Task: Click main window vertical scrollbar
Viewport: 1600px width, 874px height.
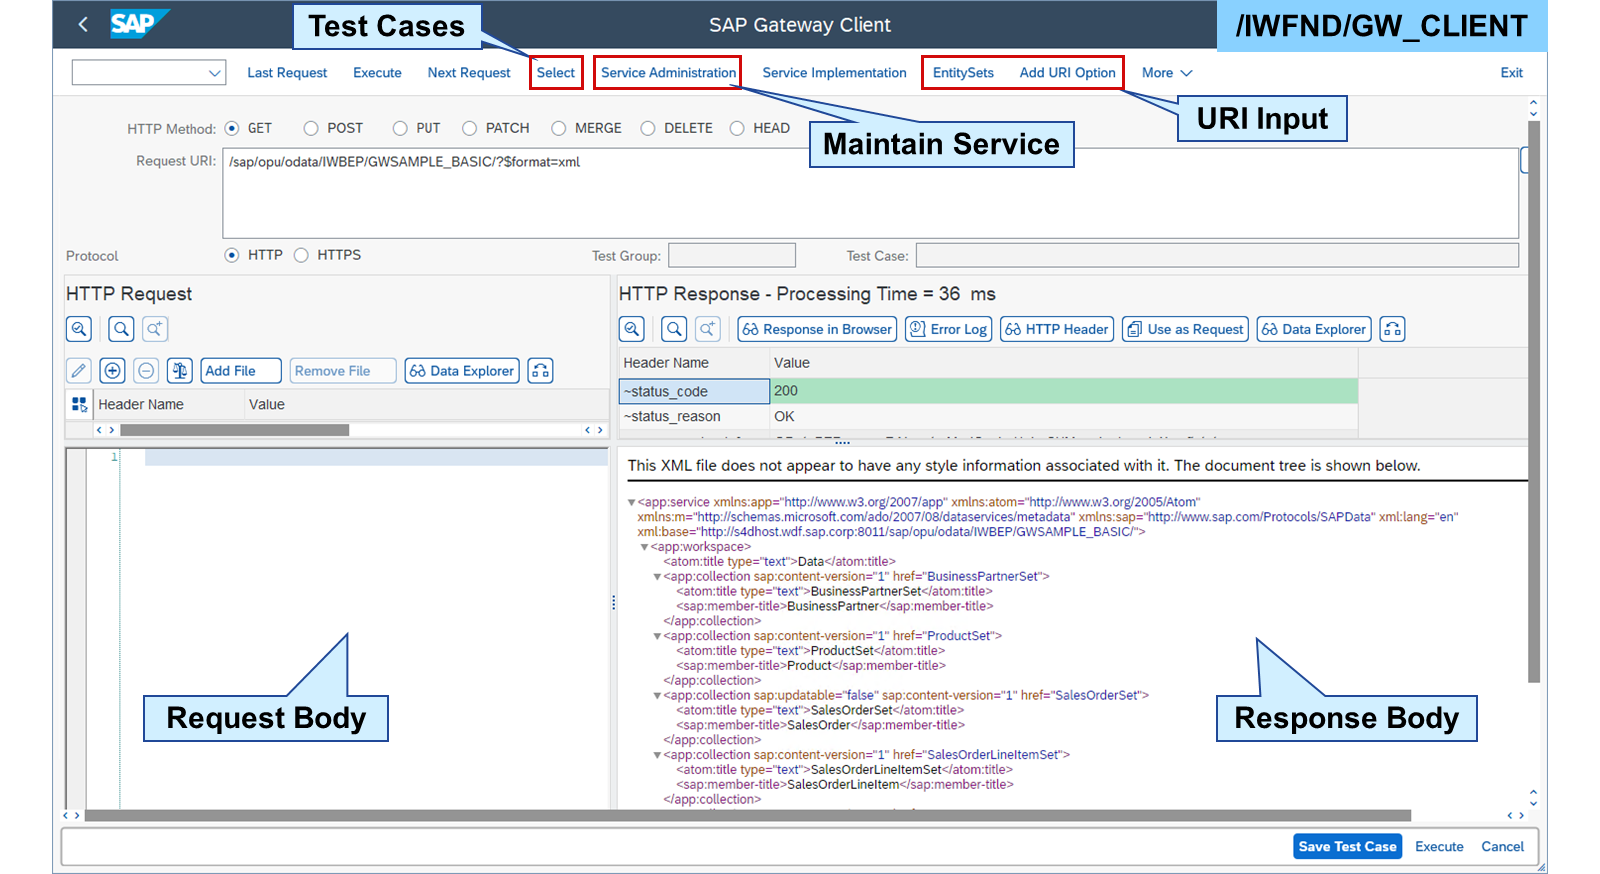Action: (x=1534, y=402)
